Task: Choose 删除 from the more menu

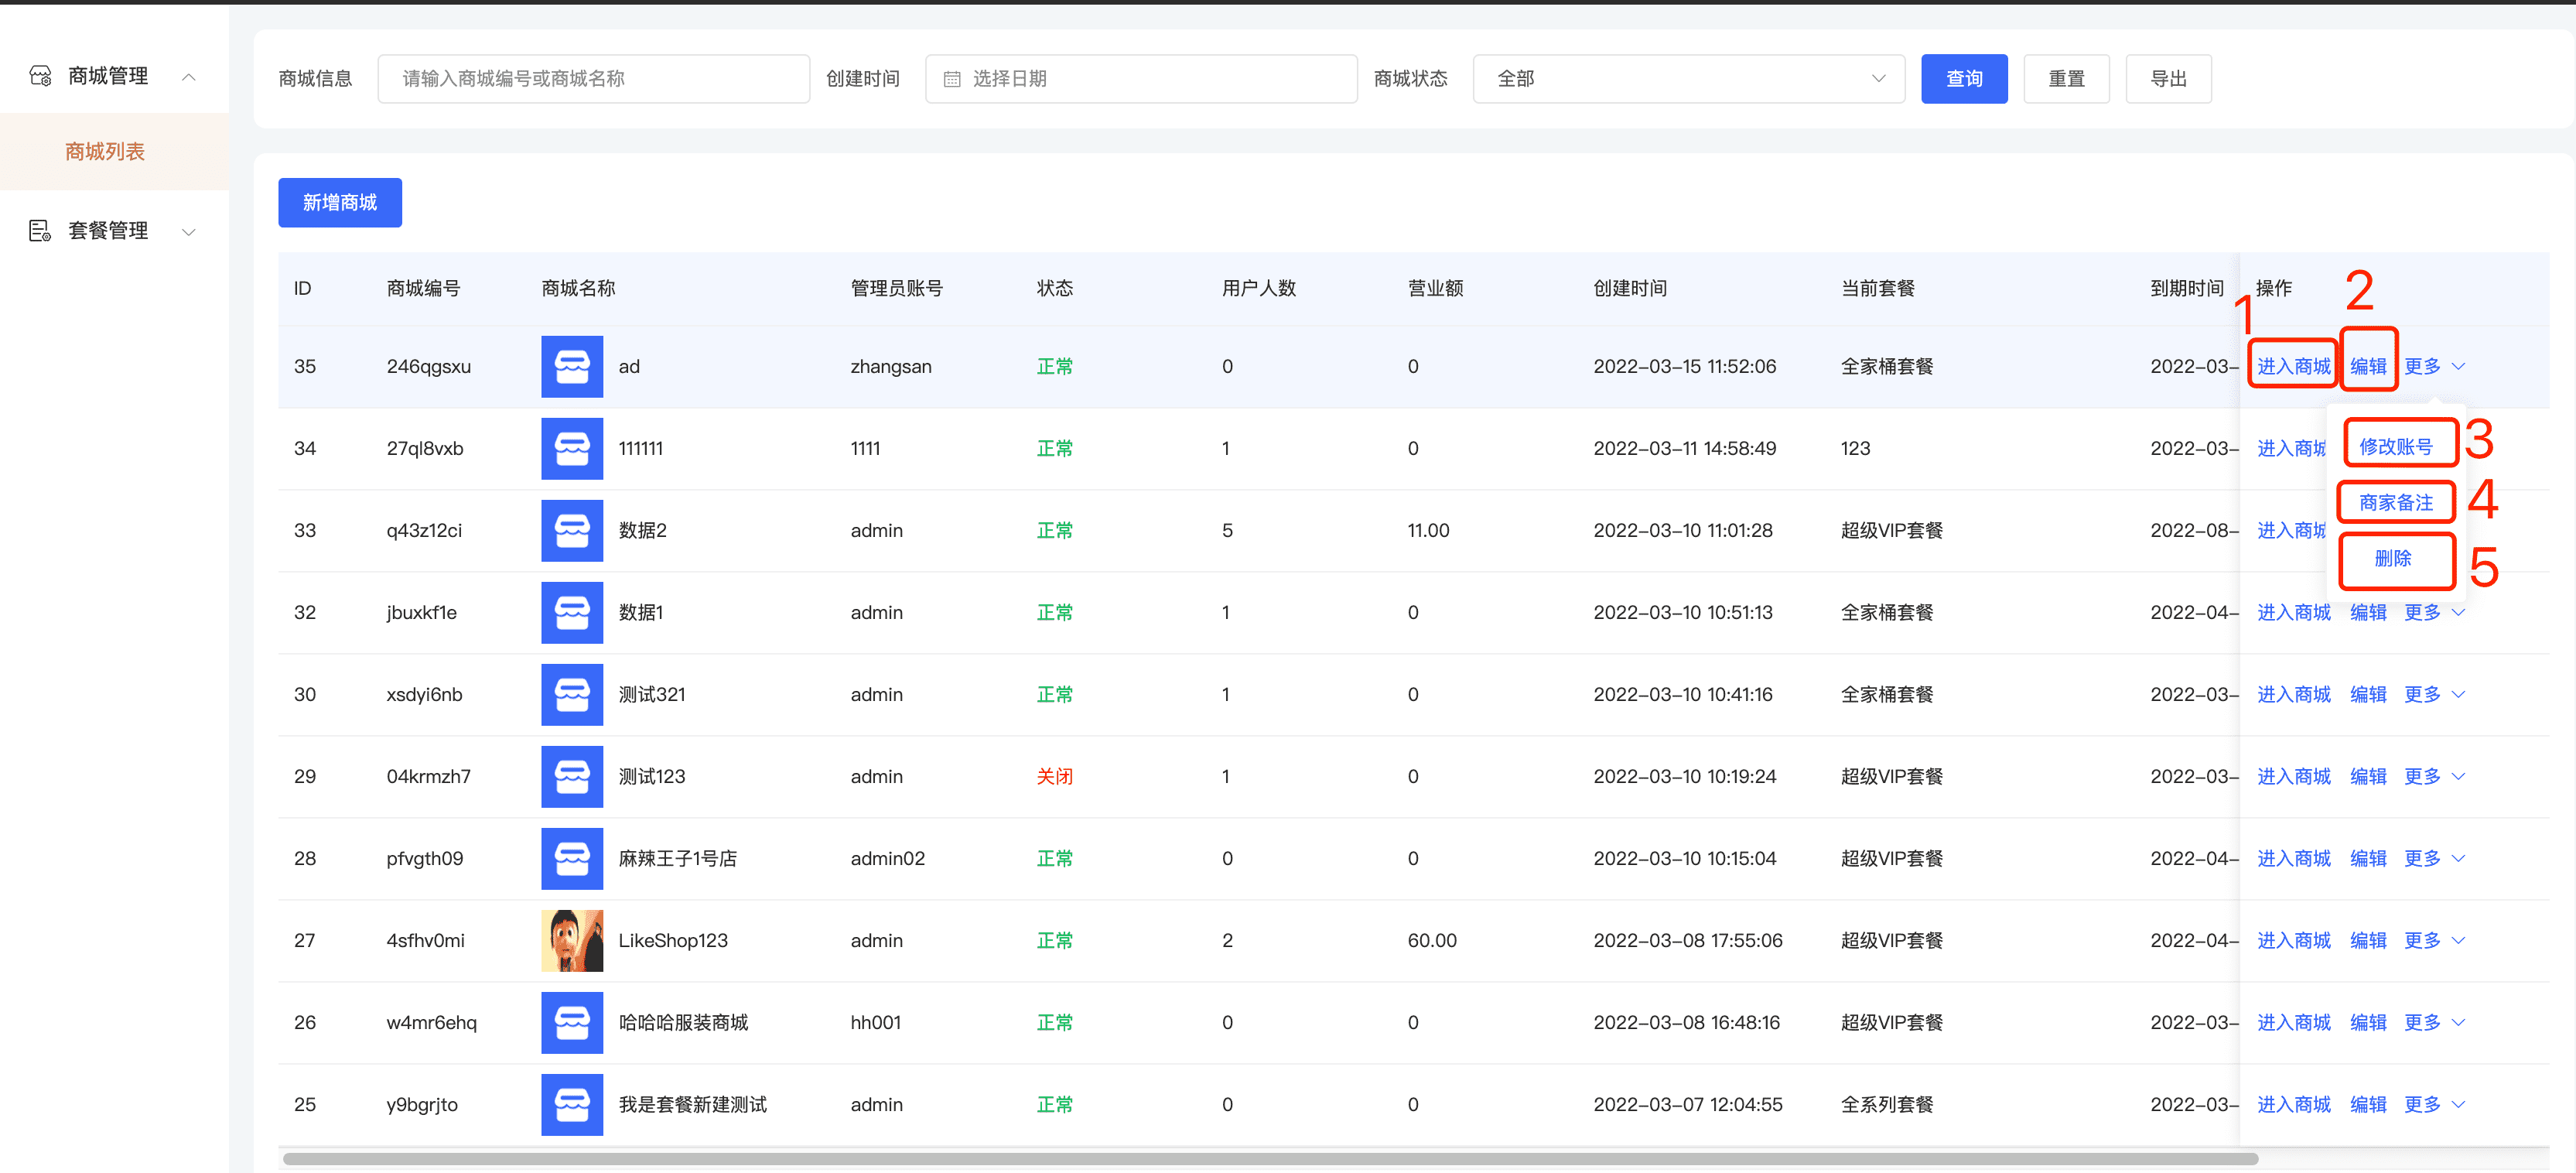Action: 2393,558
